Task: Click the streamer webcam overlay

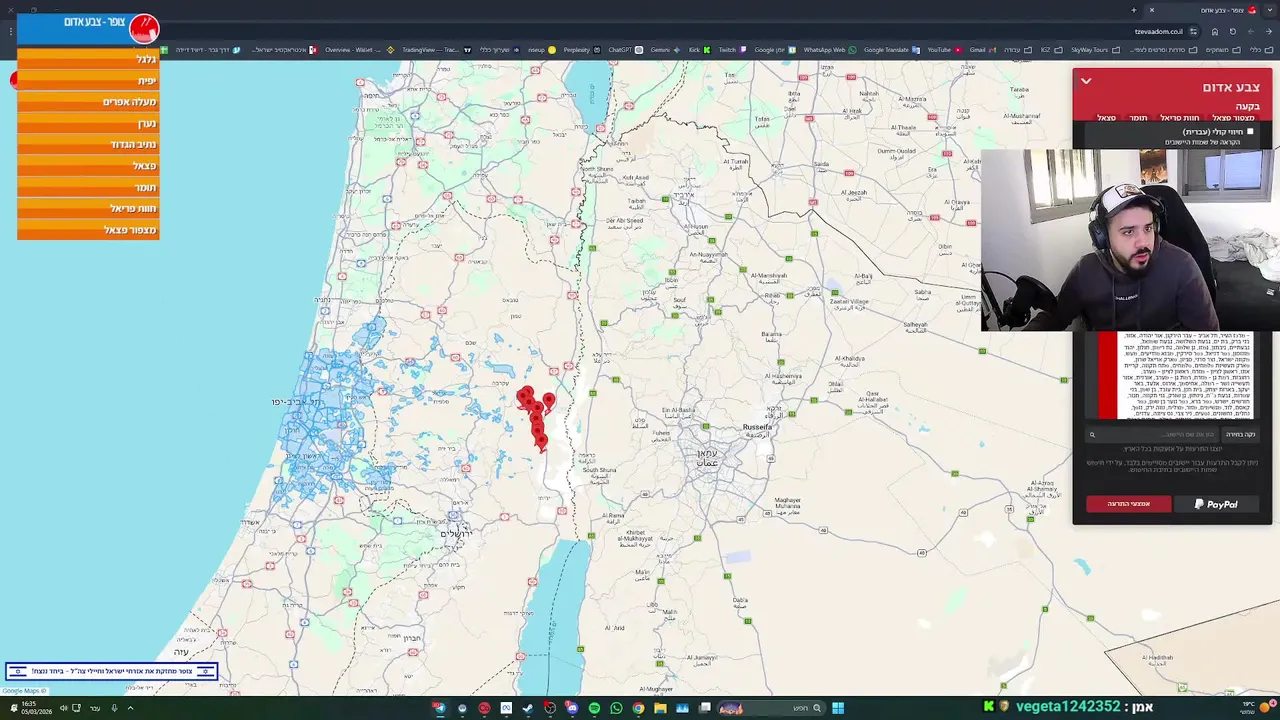Action: point(1130,240)
